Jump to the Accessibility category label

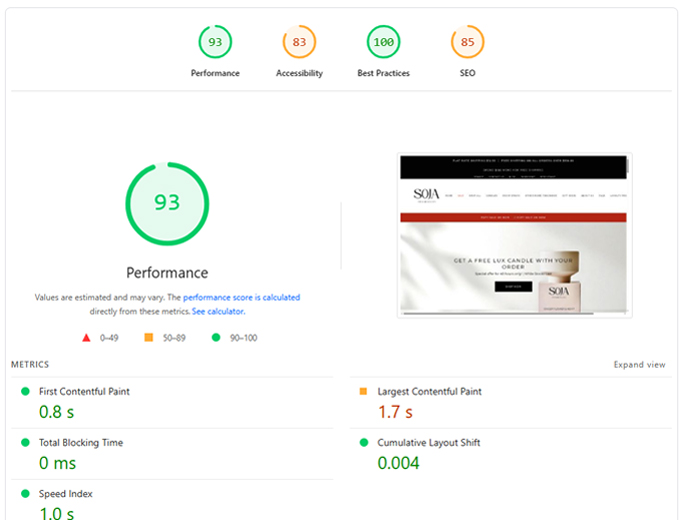click(299, 73)
